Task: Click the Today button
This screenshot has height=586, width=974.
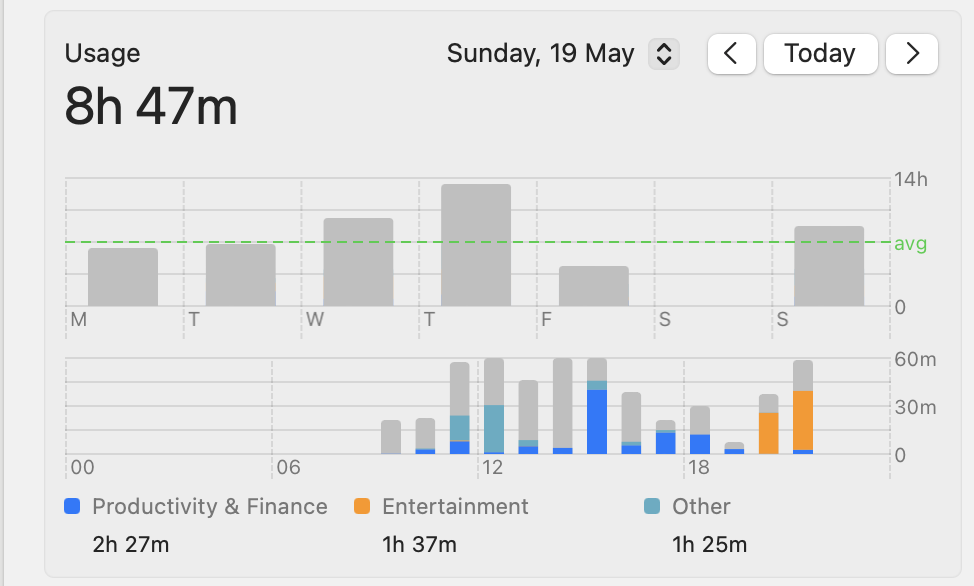Action: pyautogui.click(x=820, y=54)
